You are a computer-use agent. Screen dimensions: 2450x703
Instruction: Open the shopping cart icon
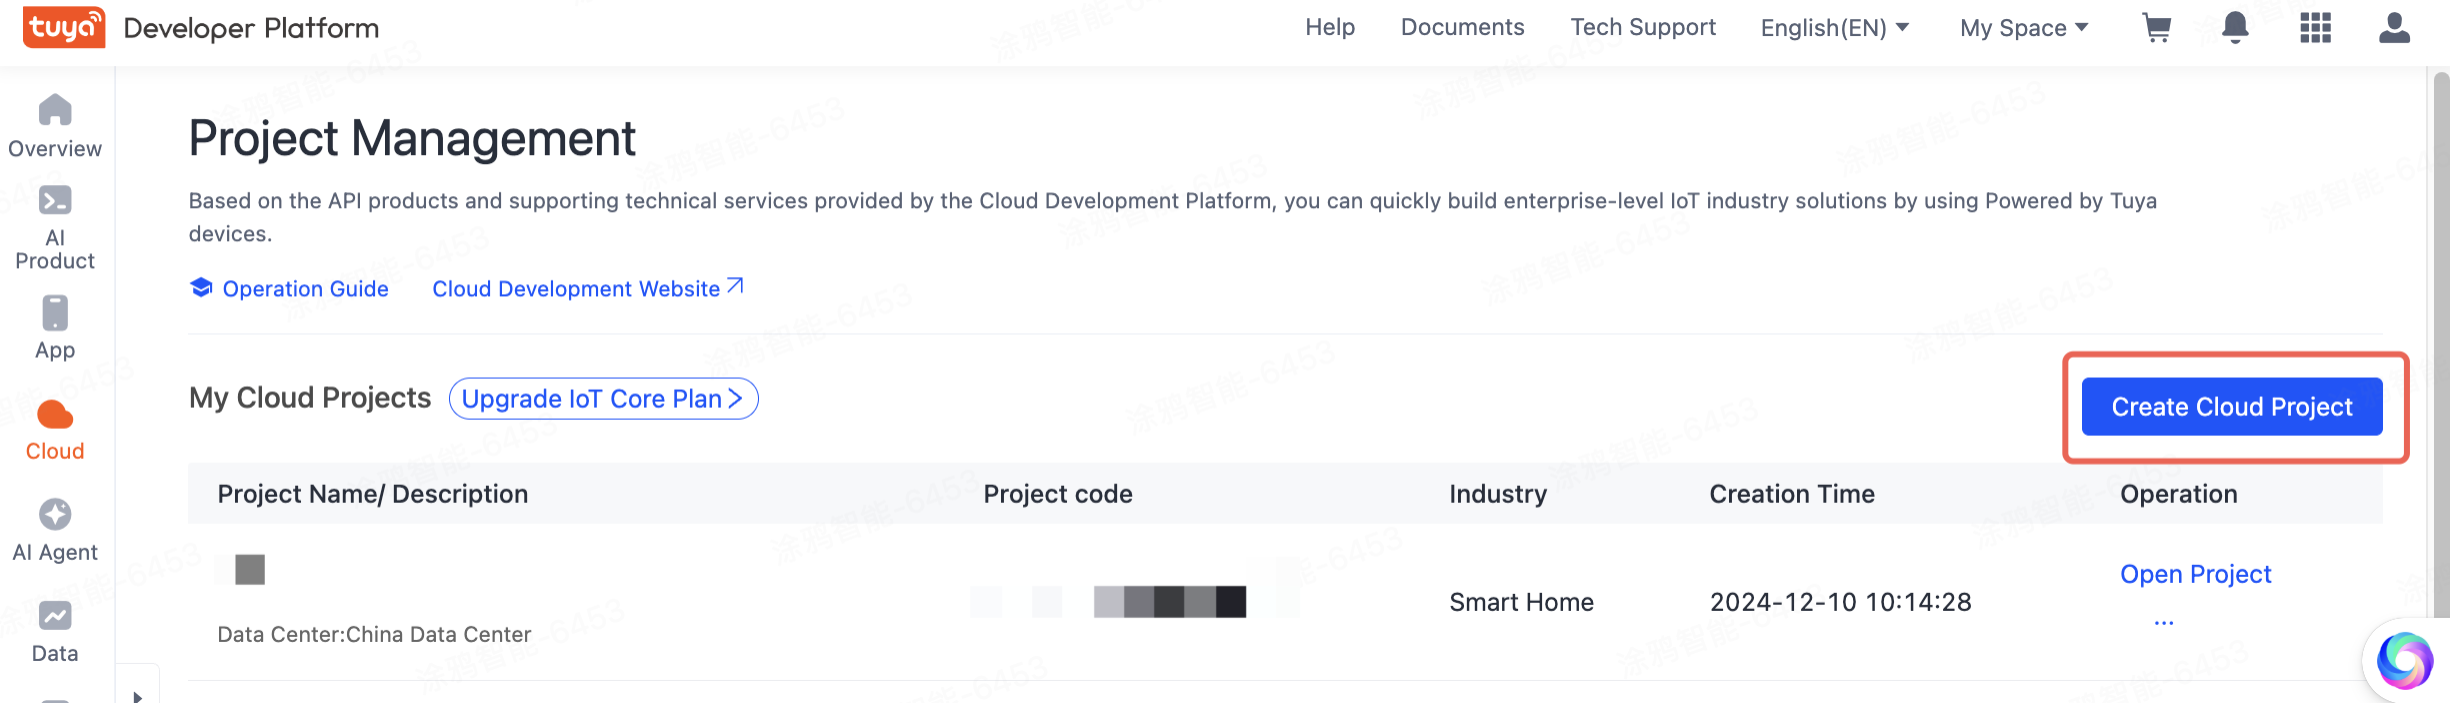click(x=2156, y=28)
